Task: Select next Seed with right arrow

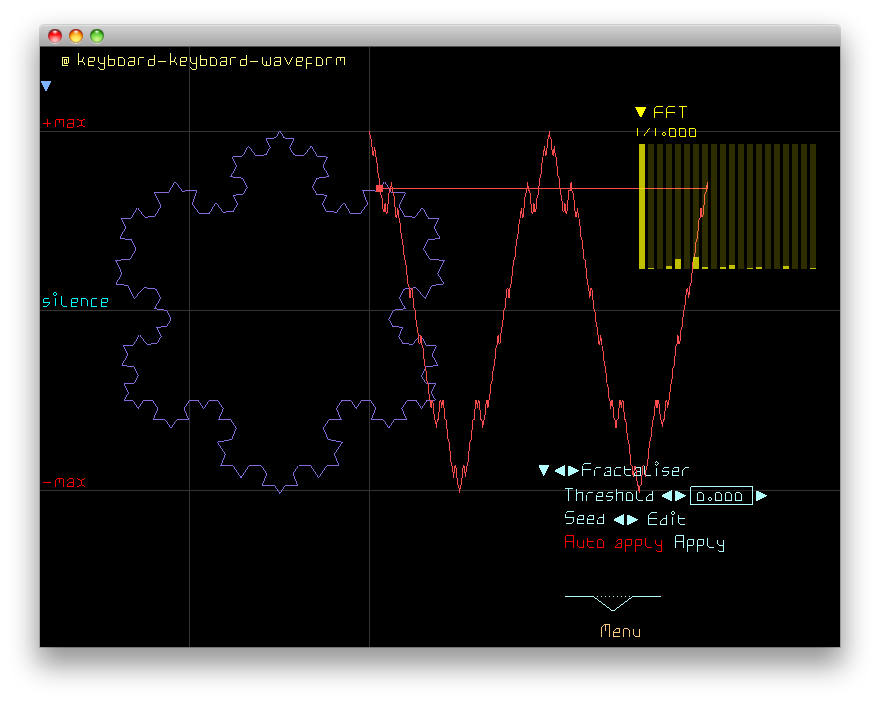Action: pyautogui.click(x=633, y=520)
